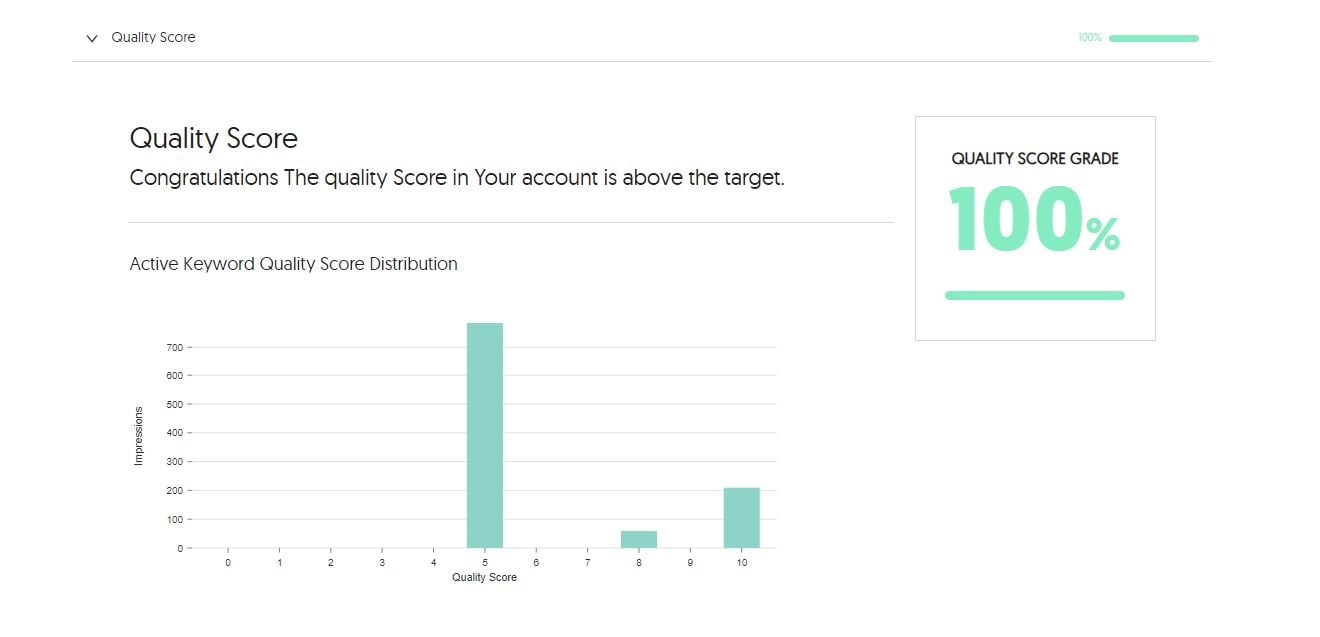The image size is (1320, 637).
Task: Select the 0 tick on the x-axis
Action: [x=228, y=562]
